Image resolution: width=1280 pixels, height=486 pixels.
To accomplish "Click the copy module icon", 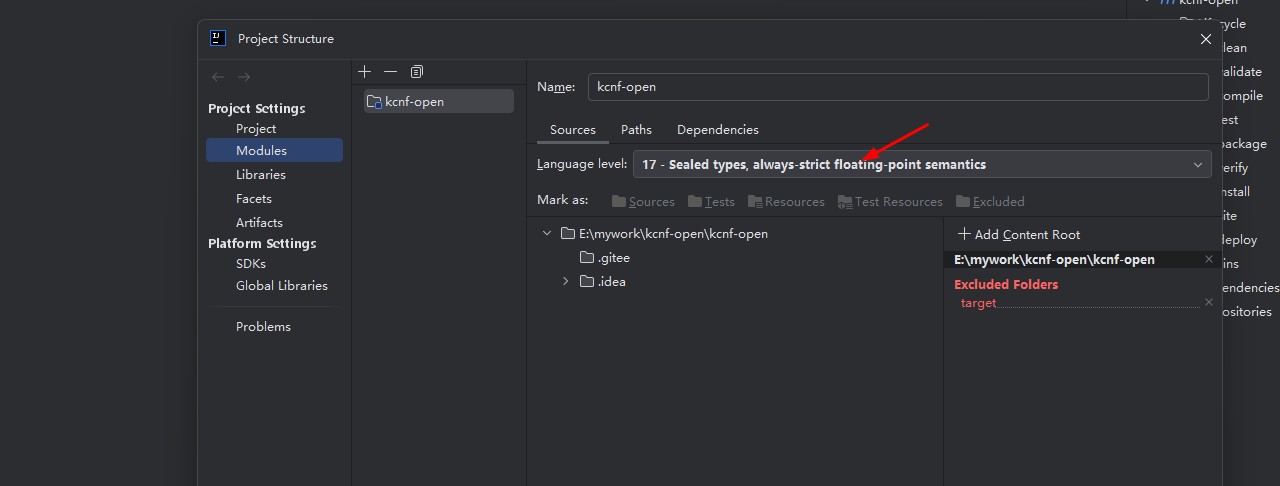I will pyautogui.click(x=417, y=72).
